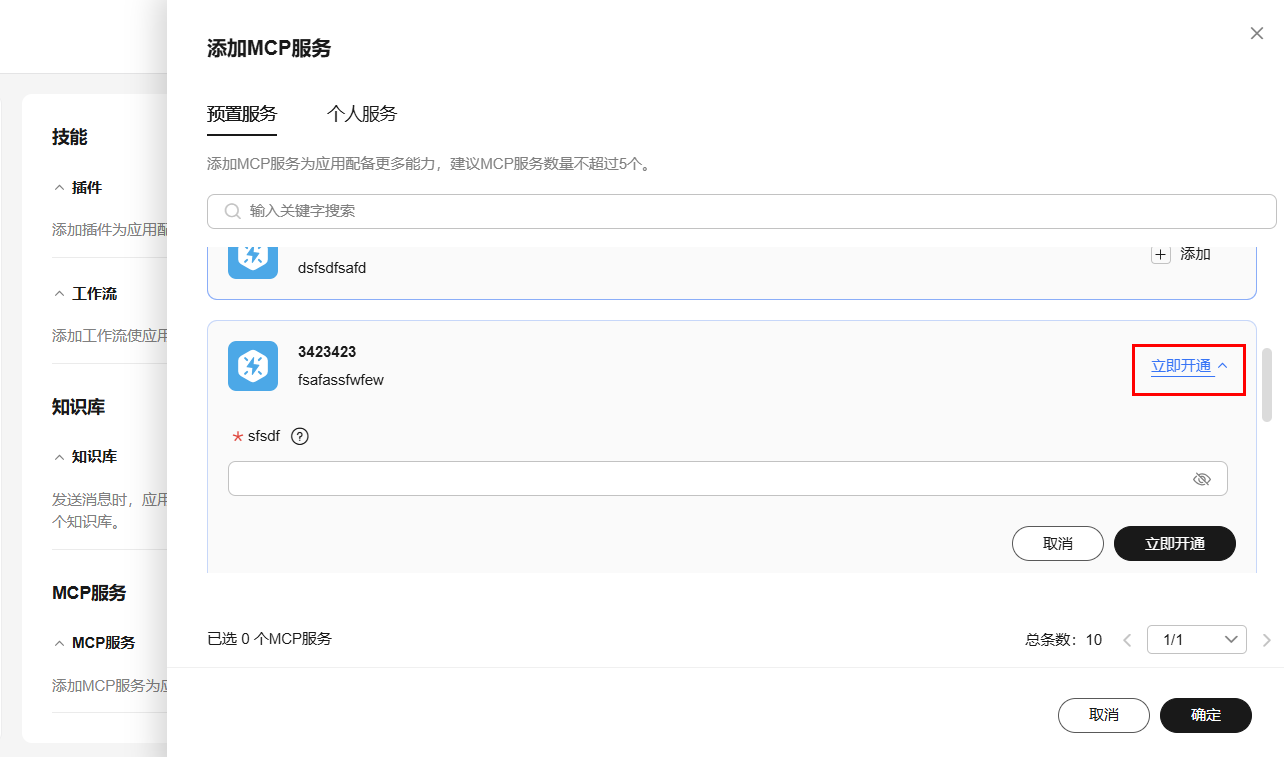Collapse the 插件 section in sidebar
Viewport: 1284px width, 757px height.
(59, 188)
